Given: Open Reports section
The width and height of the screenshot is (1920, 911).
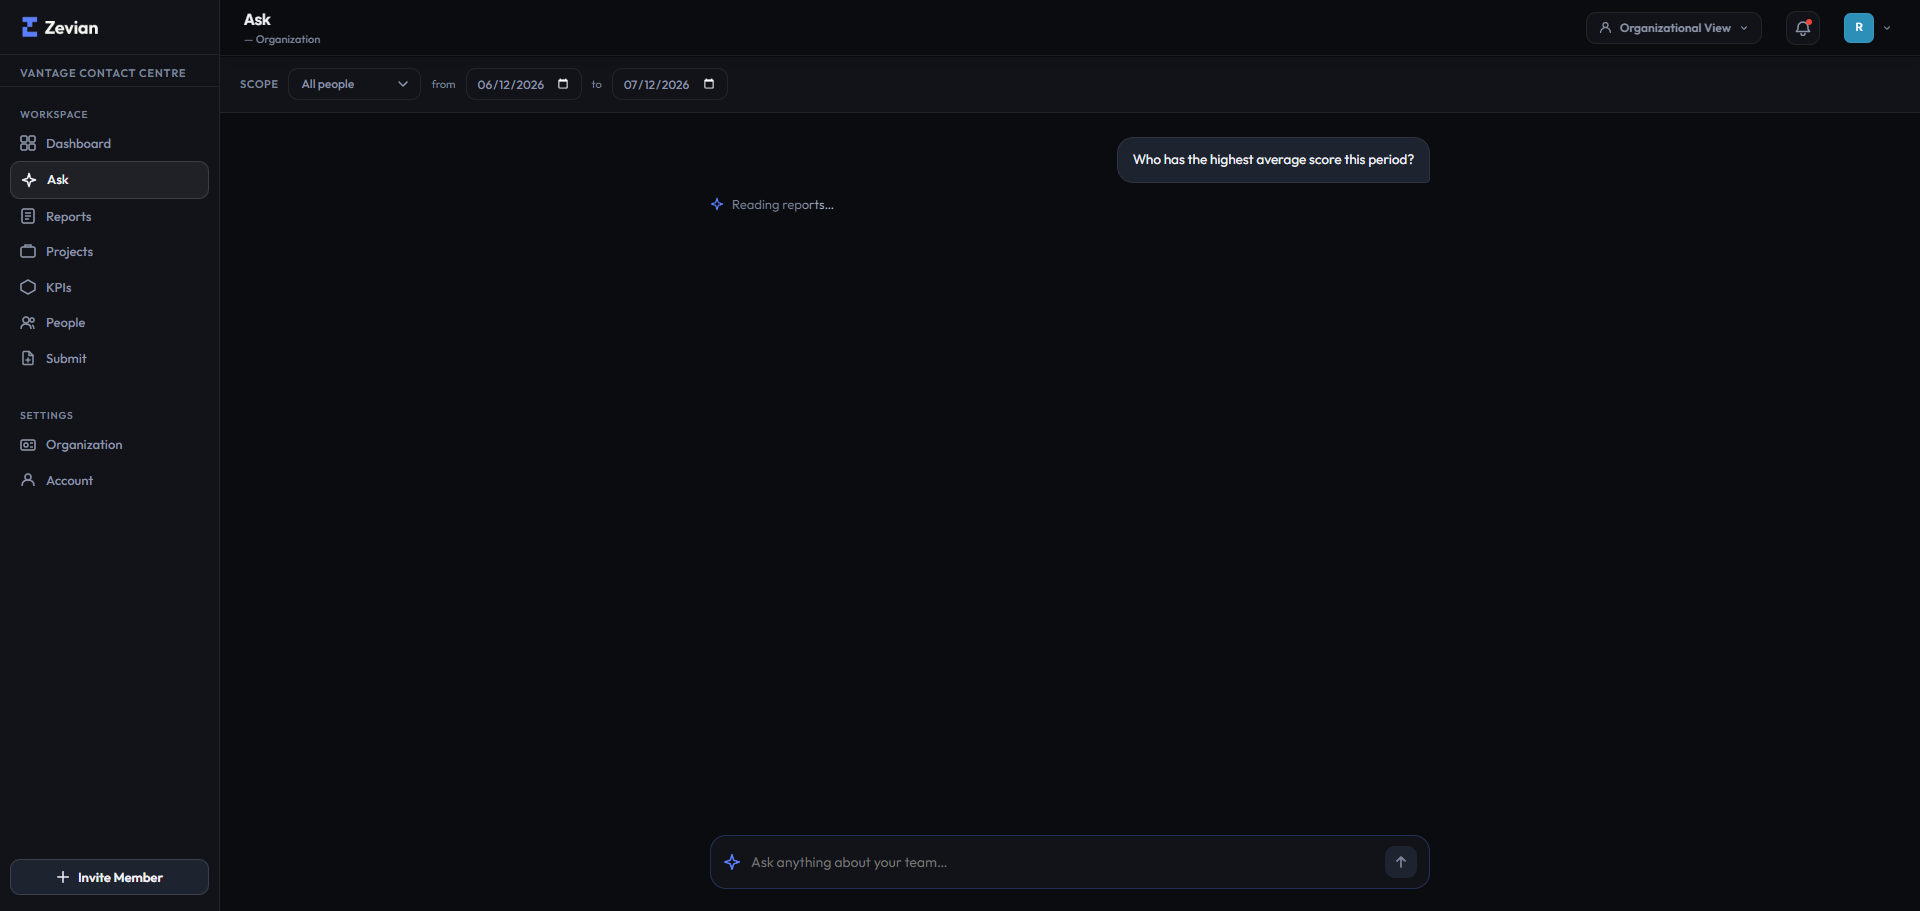Looking at the screenshot, I should (109, 216).
